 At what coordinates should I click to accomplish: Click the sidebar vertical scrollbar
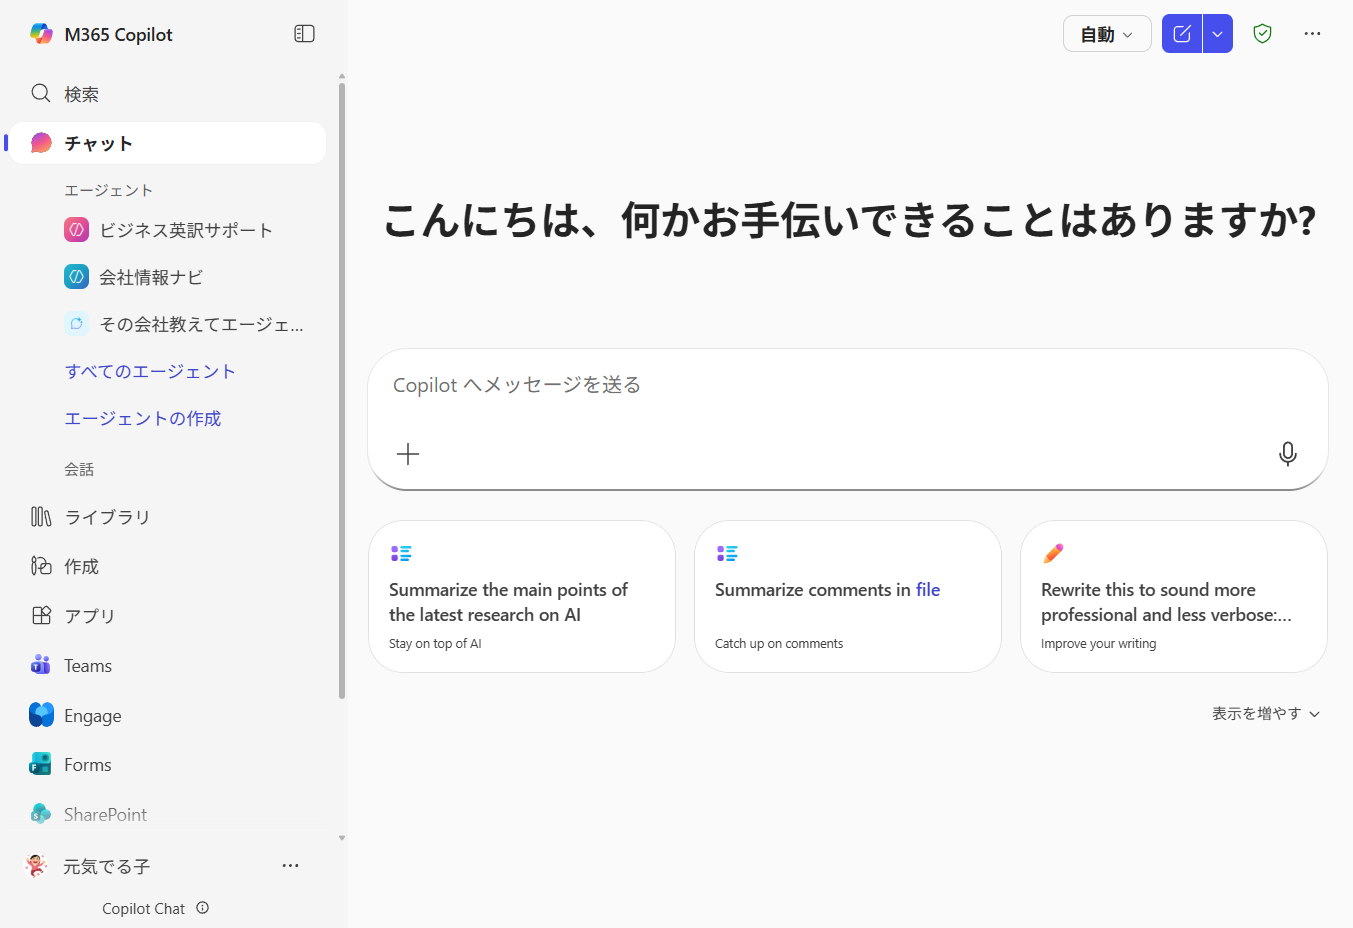tap(342, 390)
